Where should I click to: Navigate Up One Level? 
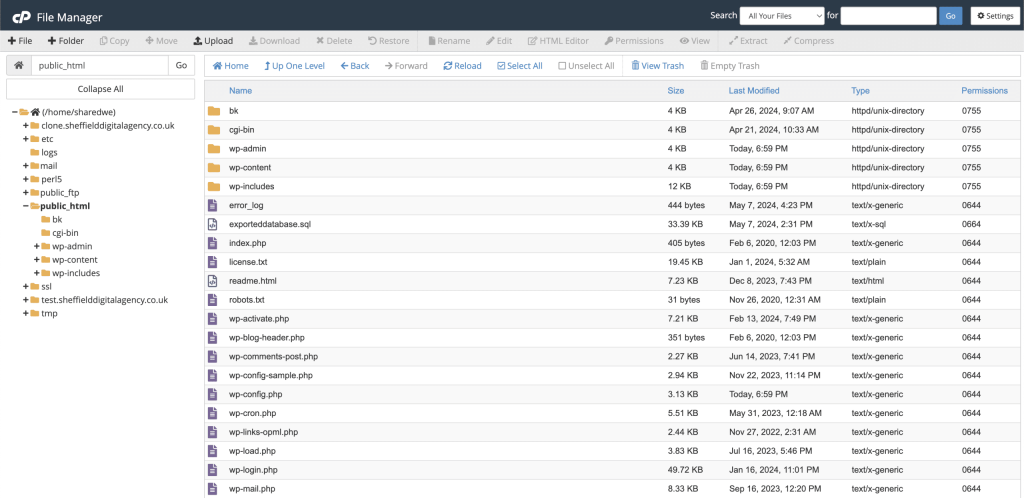coord(294,66)
